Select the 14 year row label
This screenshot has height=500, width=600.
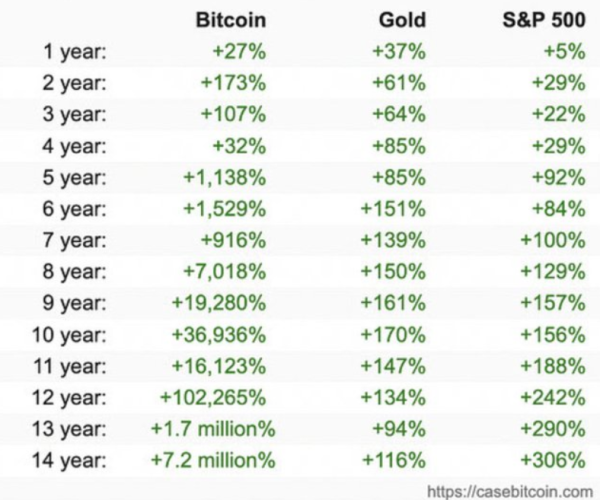tap(69, 460)
